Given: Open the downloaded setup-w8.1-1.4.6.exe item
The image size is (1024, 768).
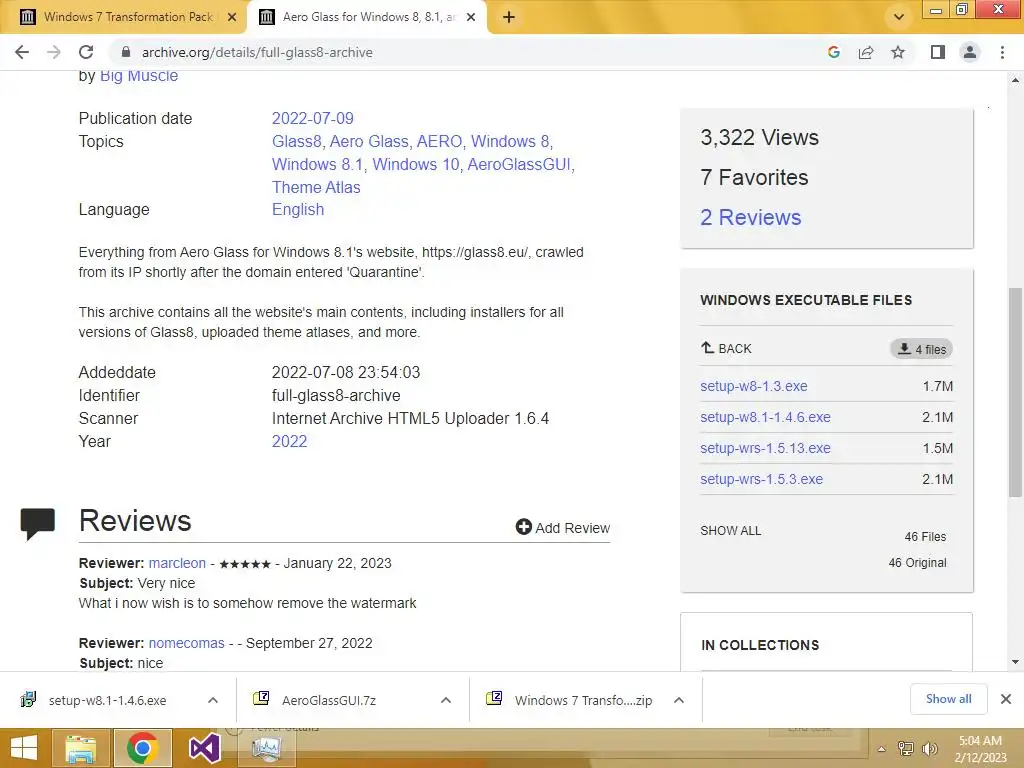Looking at the screenshot, I should pos(107,700).
